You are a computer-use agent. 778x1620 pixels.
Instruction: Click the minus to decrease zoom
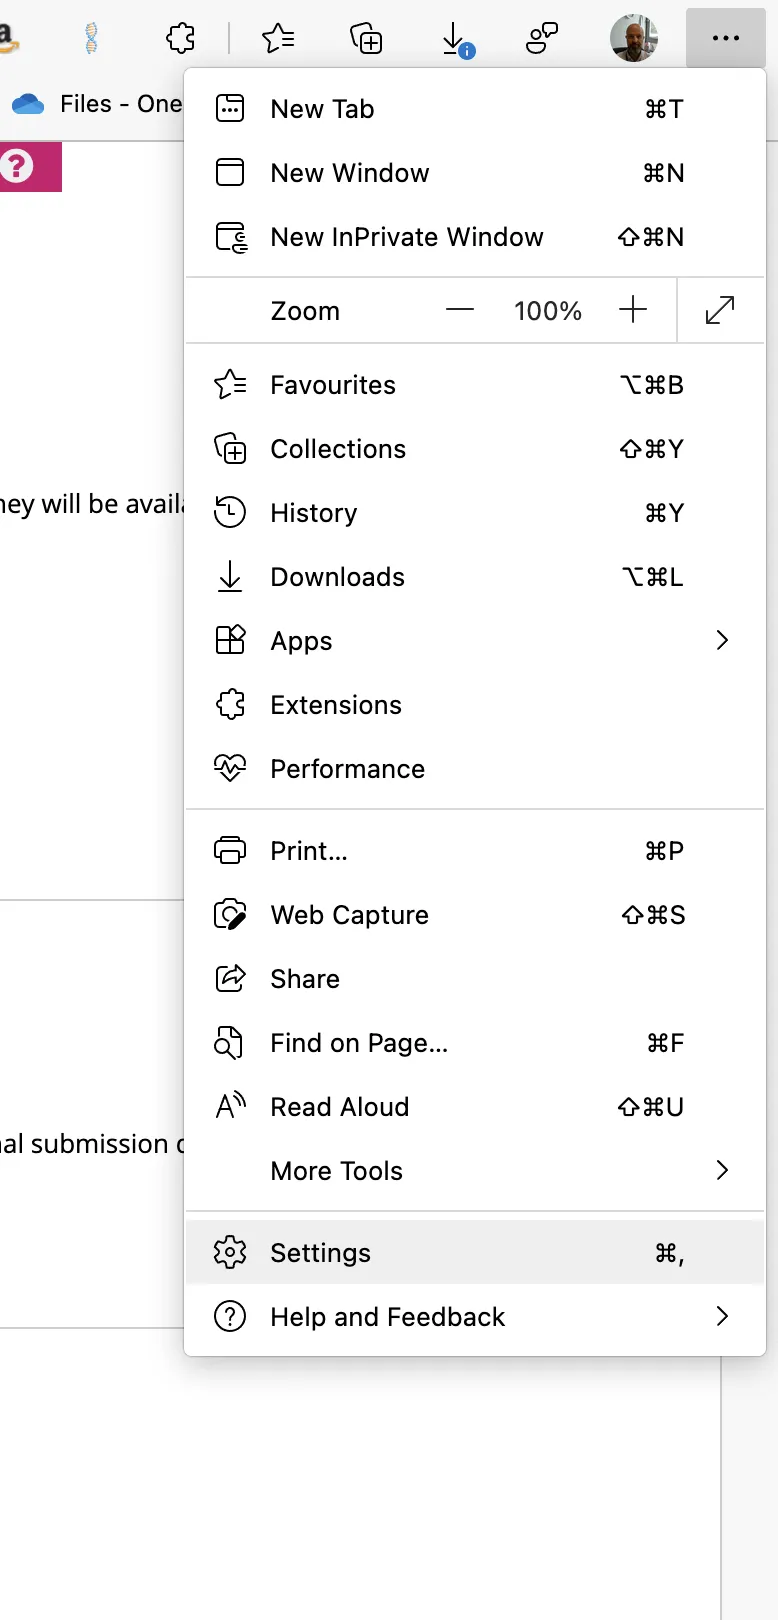coord(459,310)
